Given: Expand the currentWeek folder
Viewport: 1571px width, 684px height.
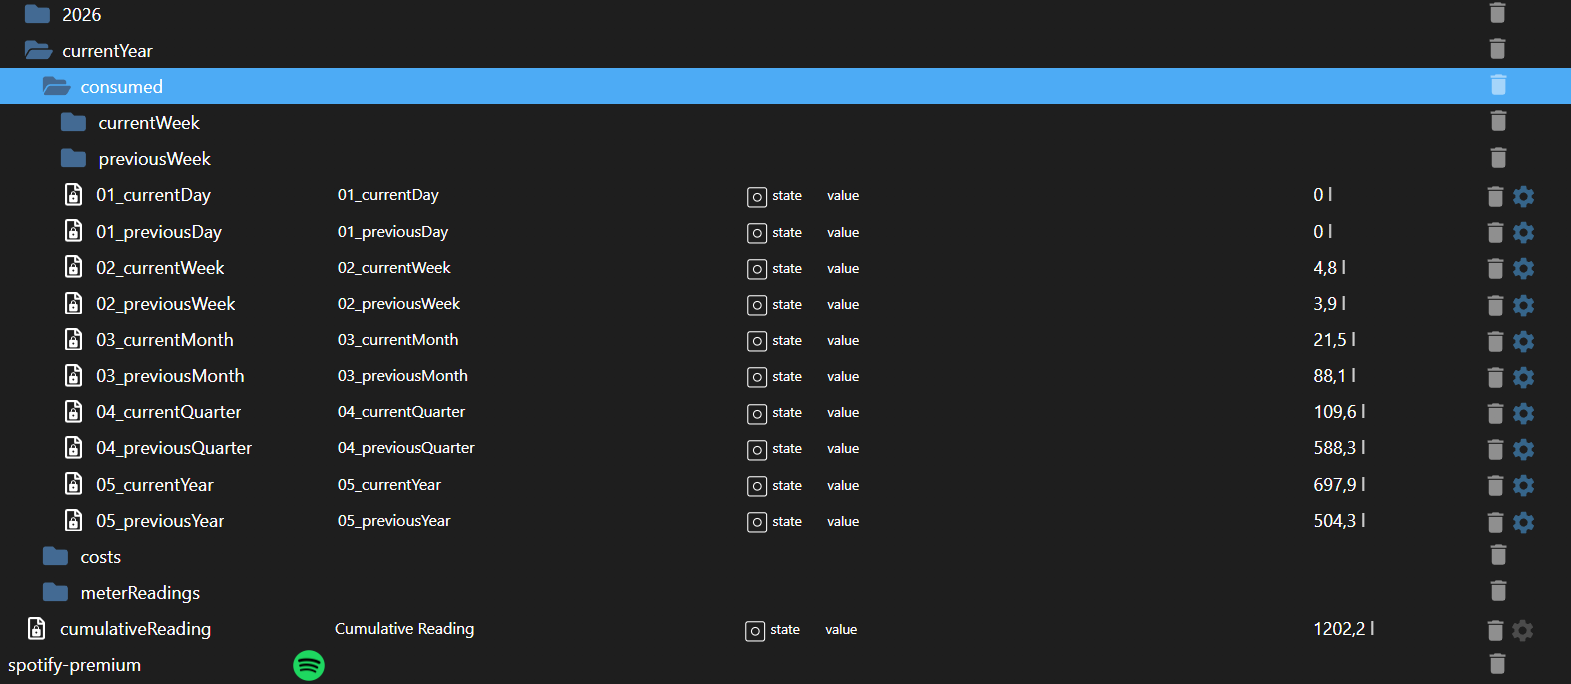Looking at the screenshot, I should tap(73, 122).
